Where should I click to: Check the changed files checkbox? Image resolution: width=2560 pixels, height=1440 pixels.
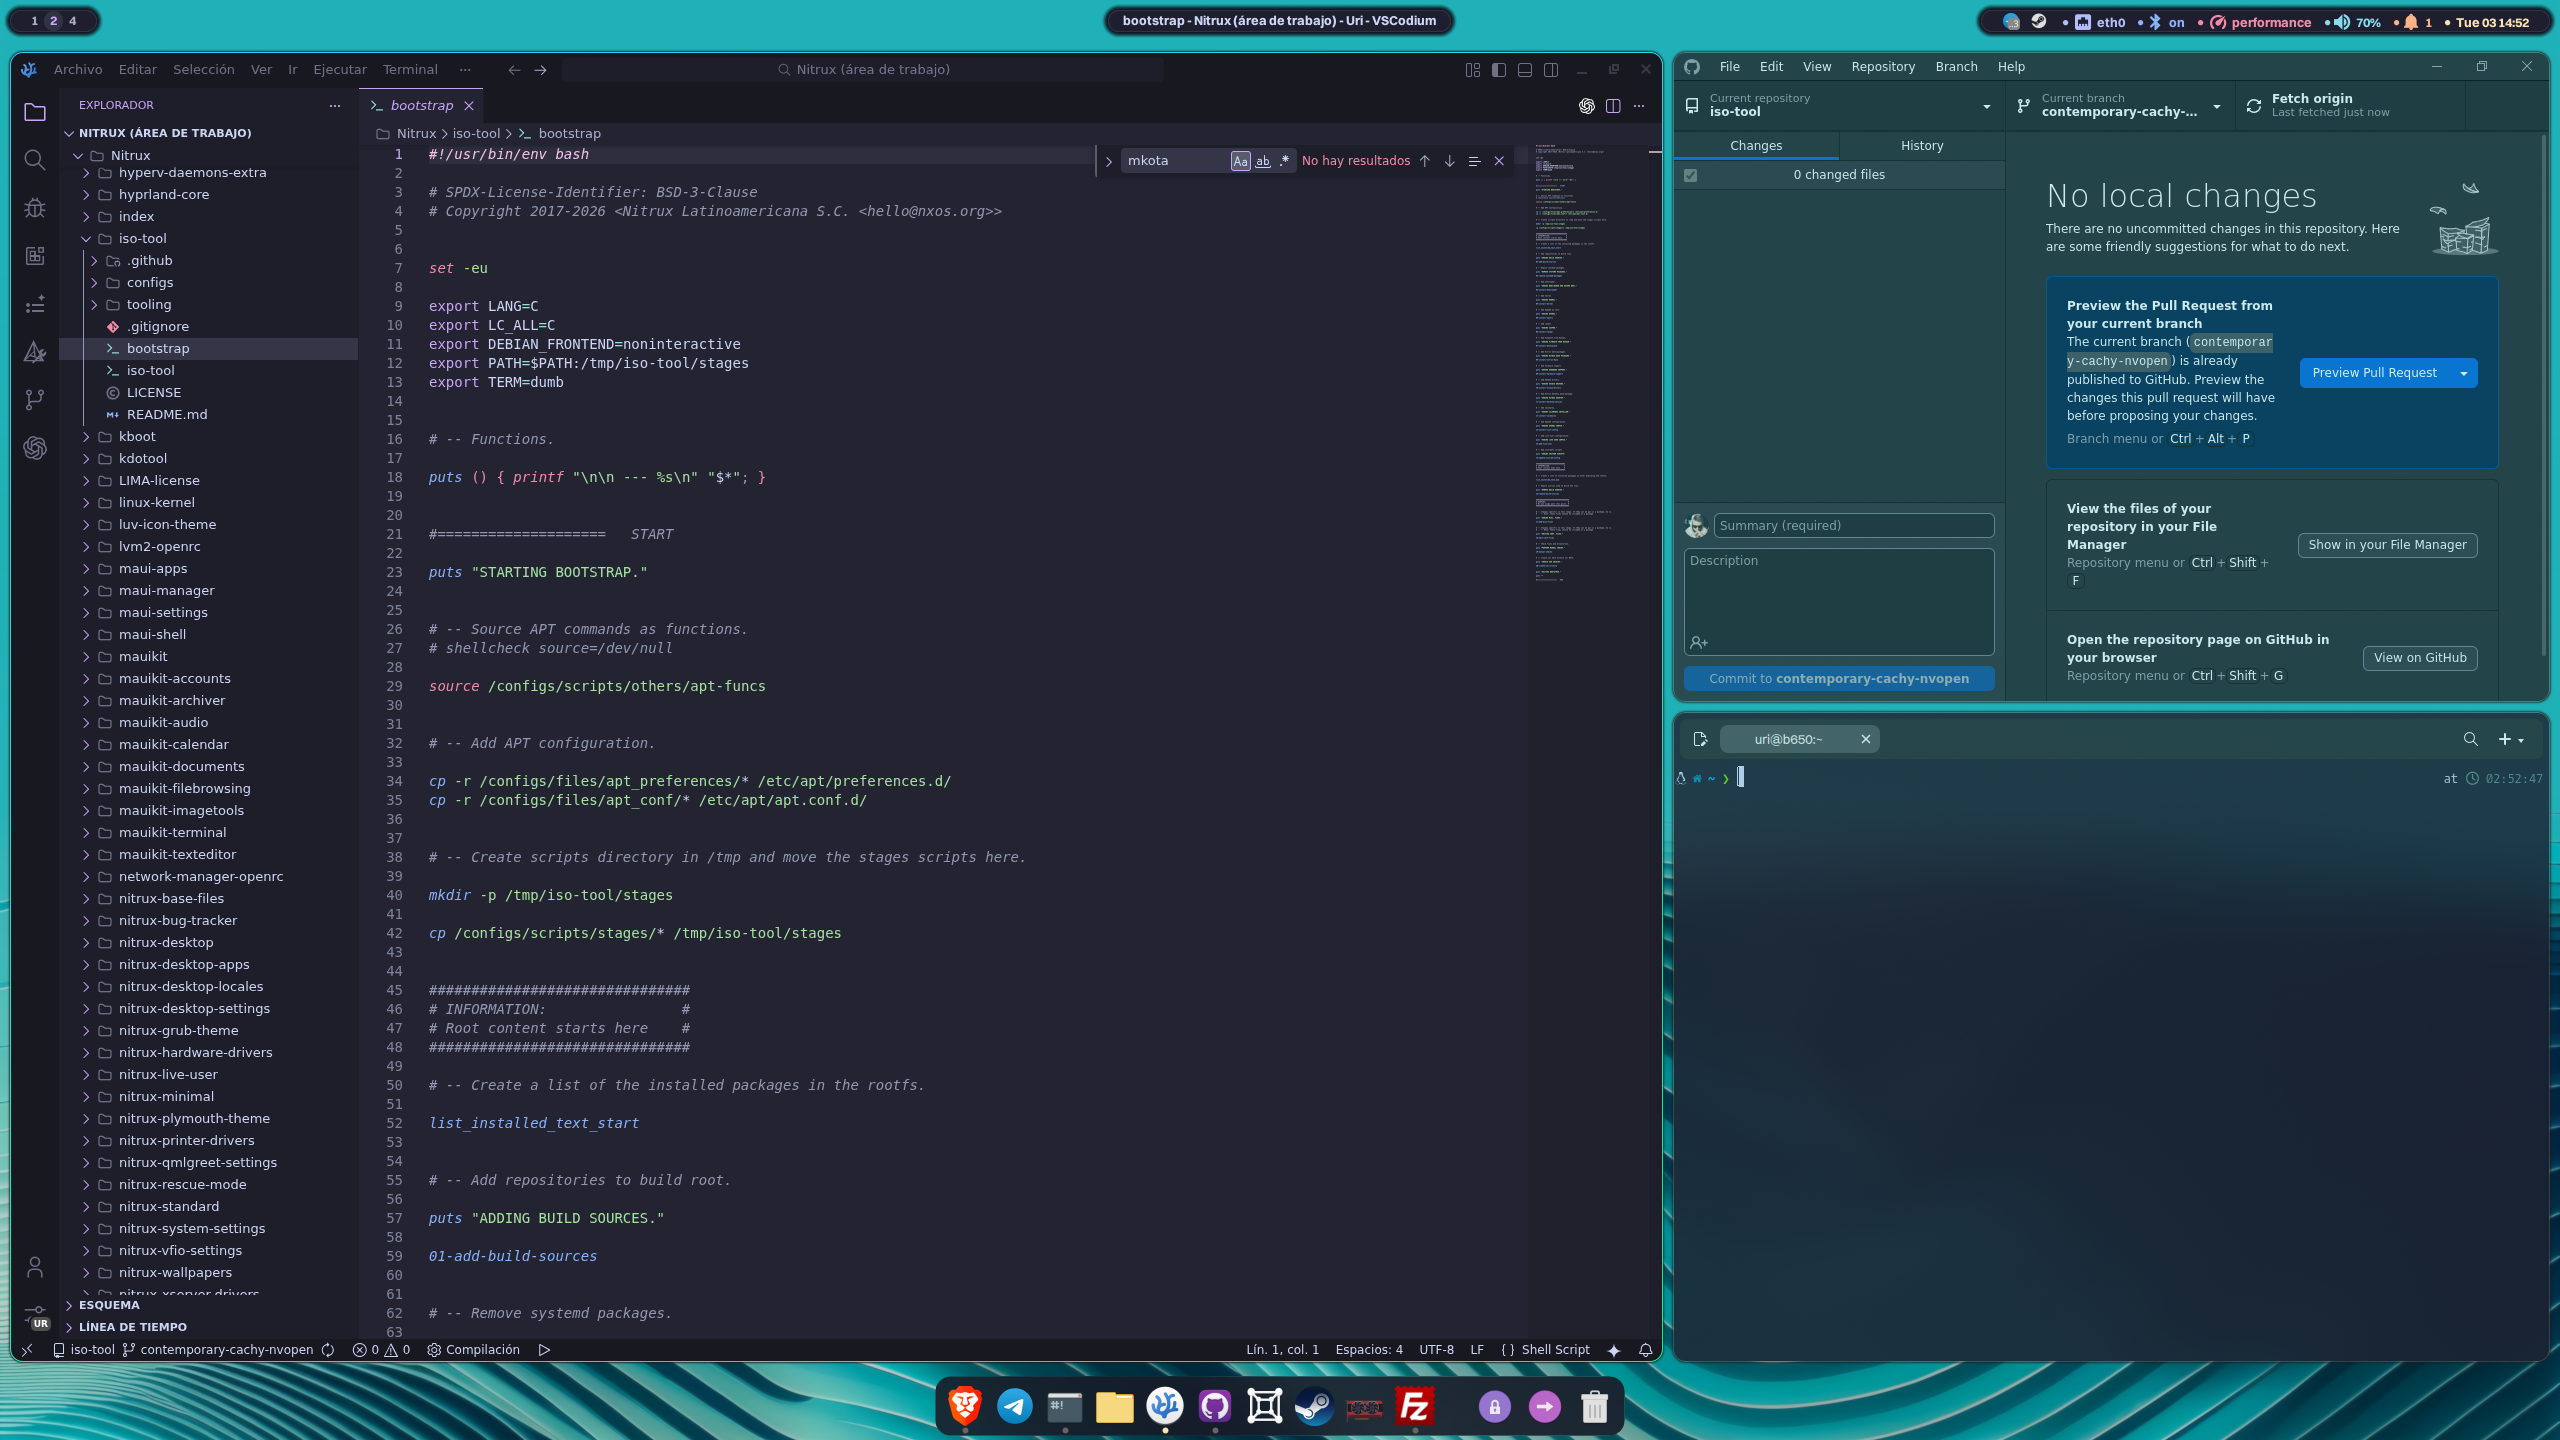click(x=1691, y=175)
